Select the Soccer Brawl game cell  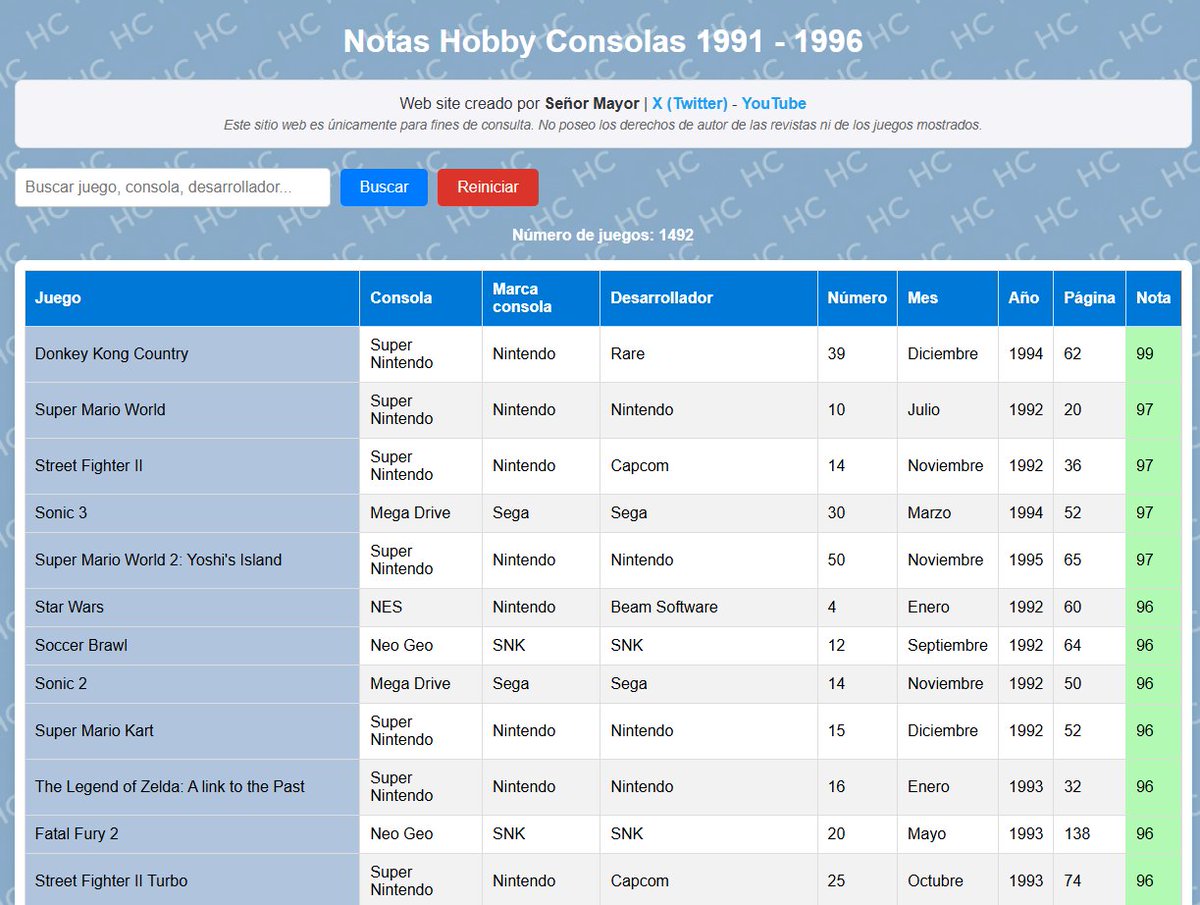click(x=192, y=645)
